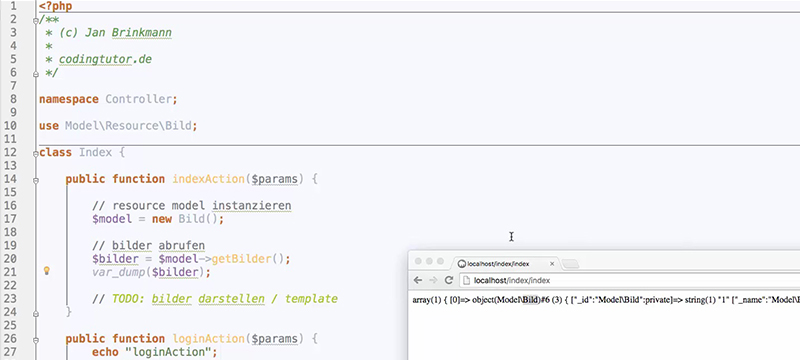Click the method name 'loginAction'

pos(209,339)
